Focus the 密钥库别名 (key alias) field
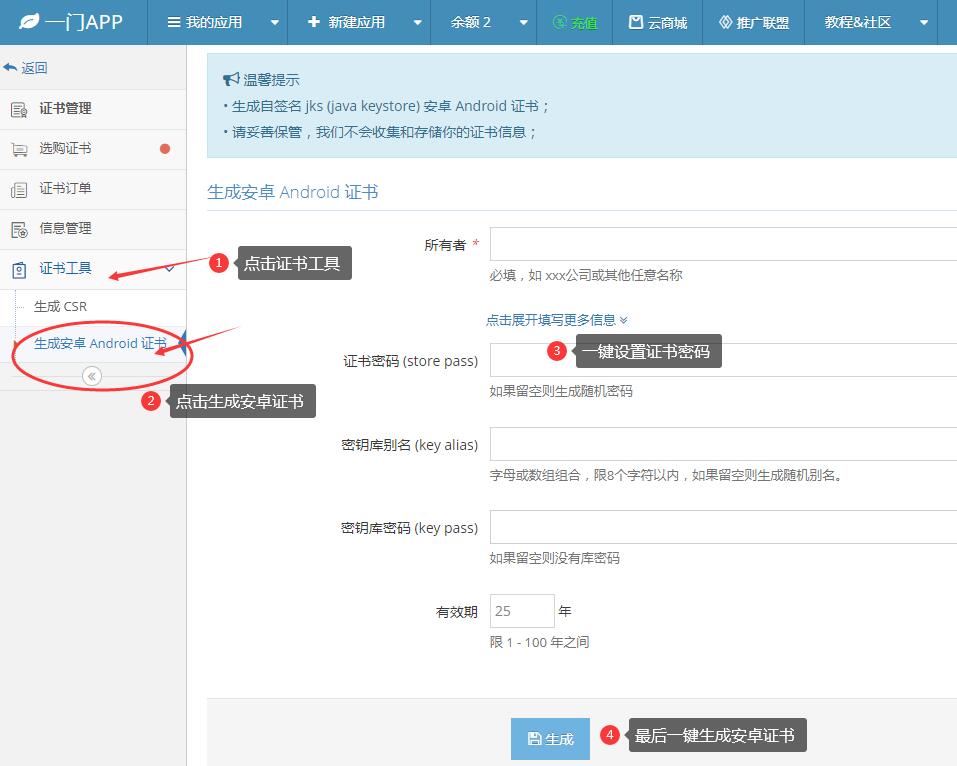The image size is (957, 766). (x=723, y=444)
